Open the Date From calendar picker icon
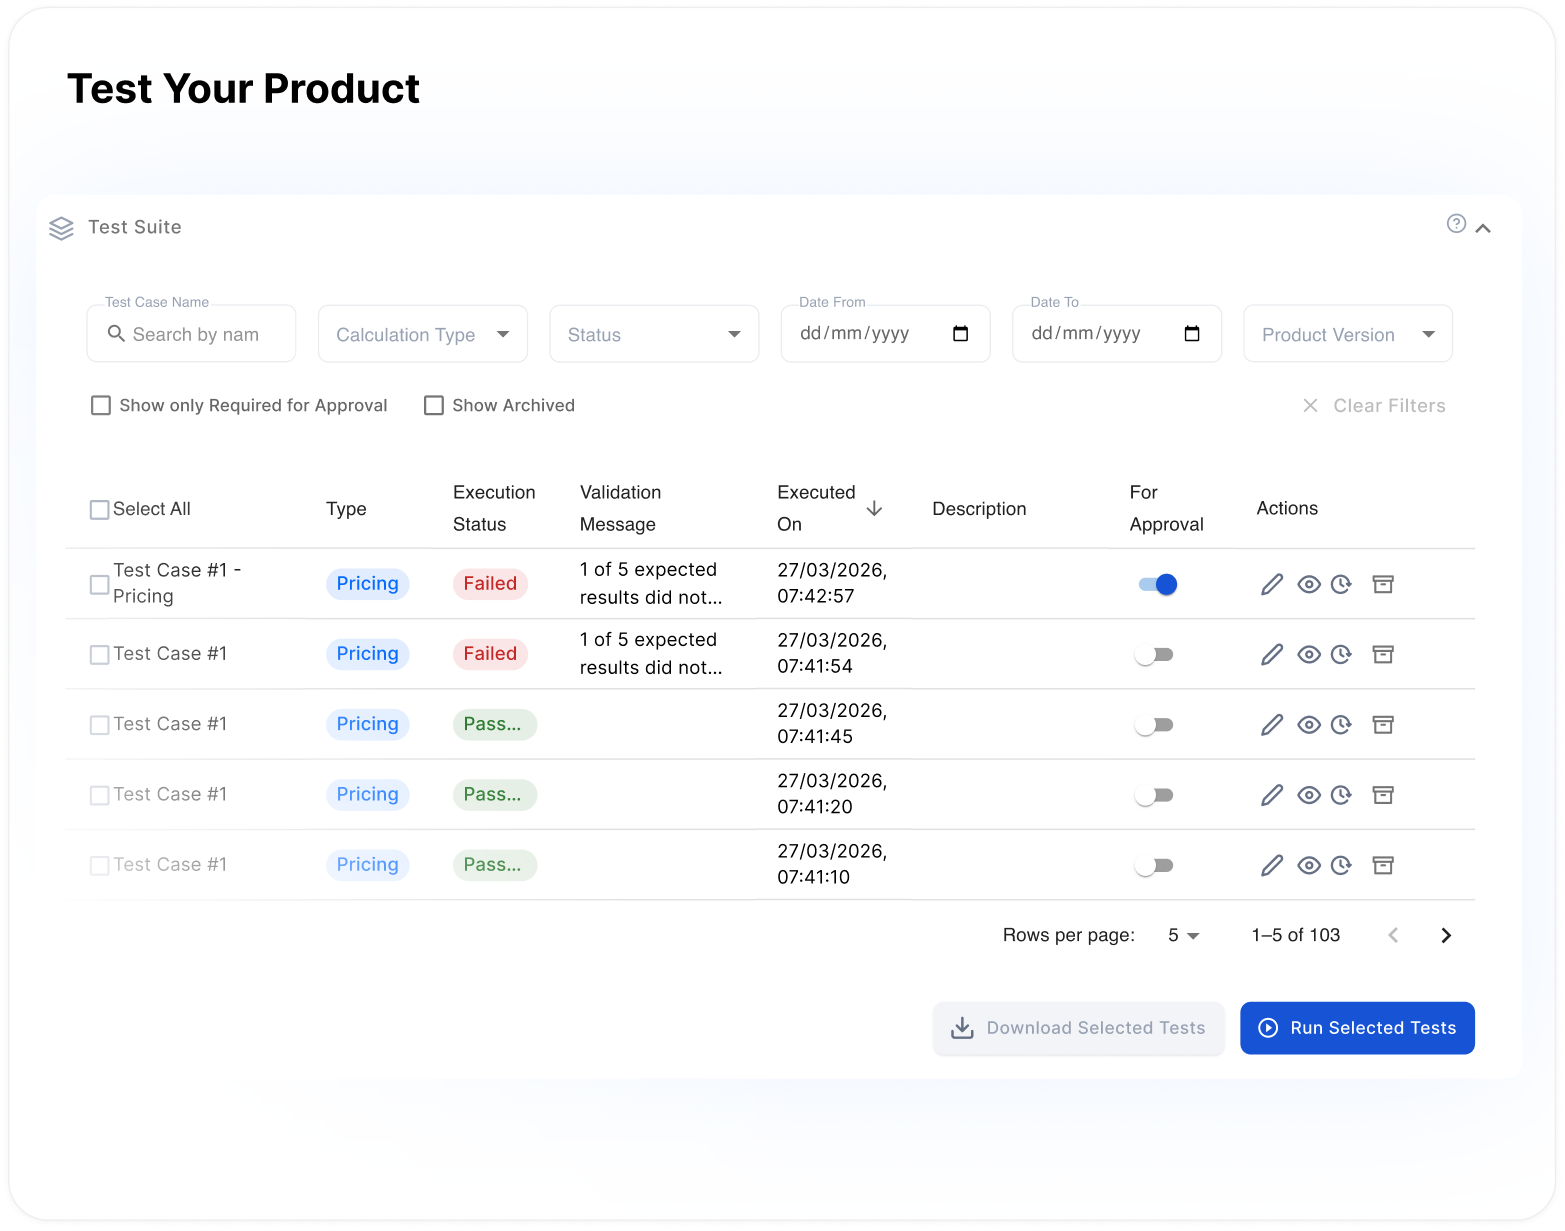 click(960, 334)
